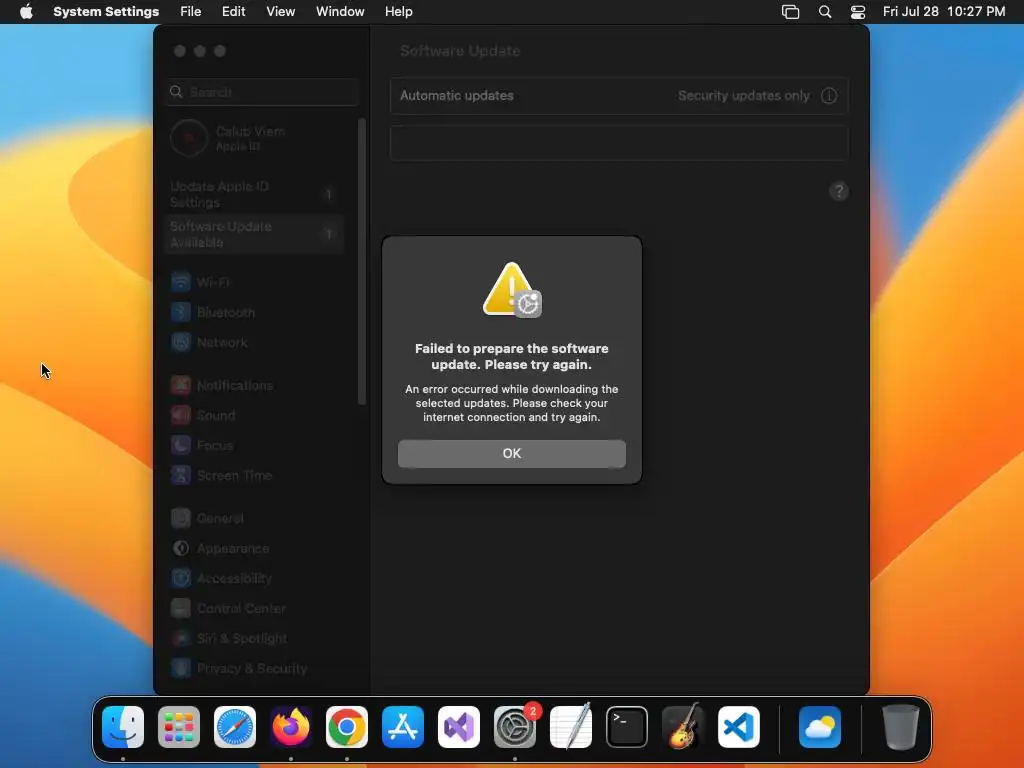
Task: Open the Apple menu
Action: [26, 12]
